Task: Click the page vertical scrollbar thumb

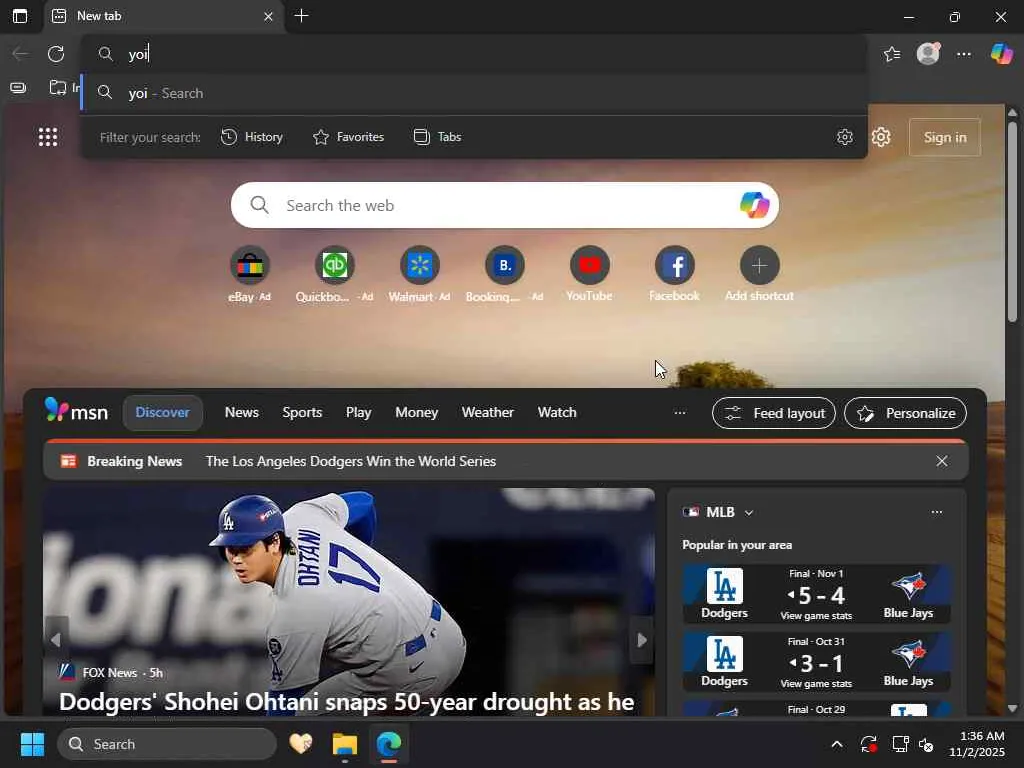Action: [1013, 222]
